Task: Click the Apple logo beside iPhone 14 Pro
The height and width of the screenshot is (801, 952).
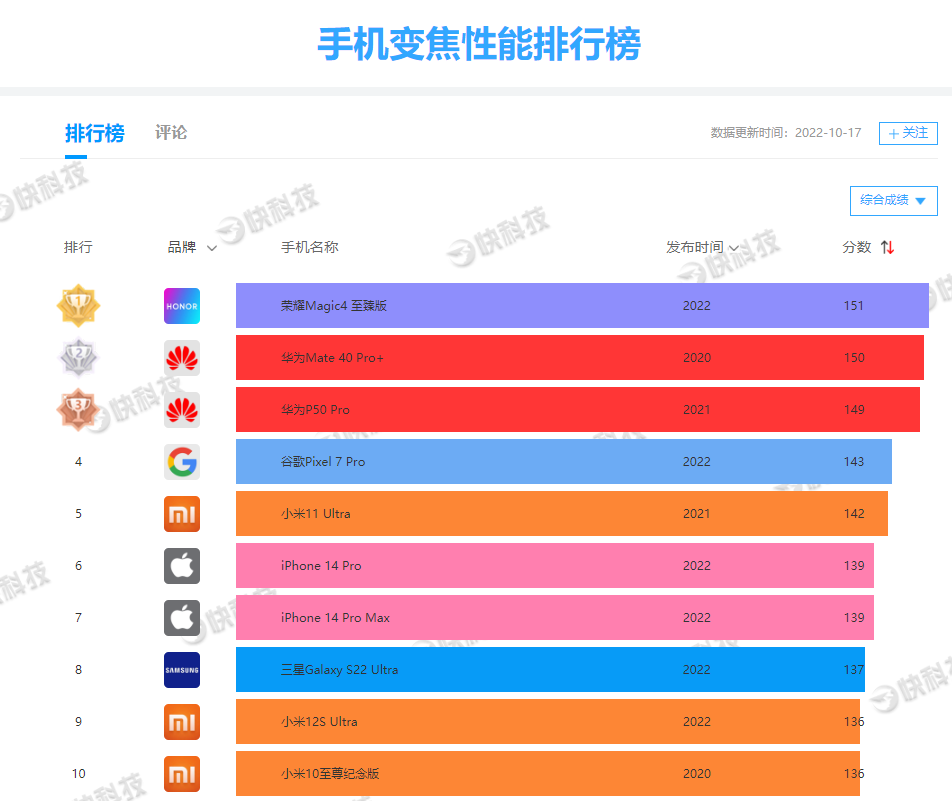Action: coord(182,566)
